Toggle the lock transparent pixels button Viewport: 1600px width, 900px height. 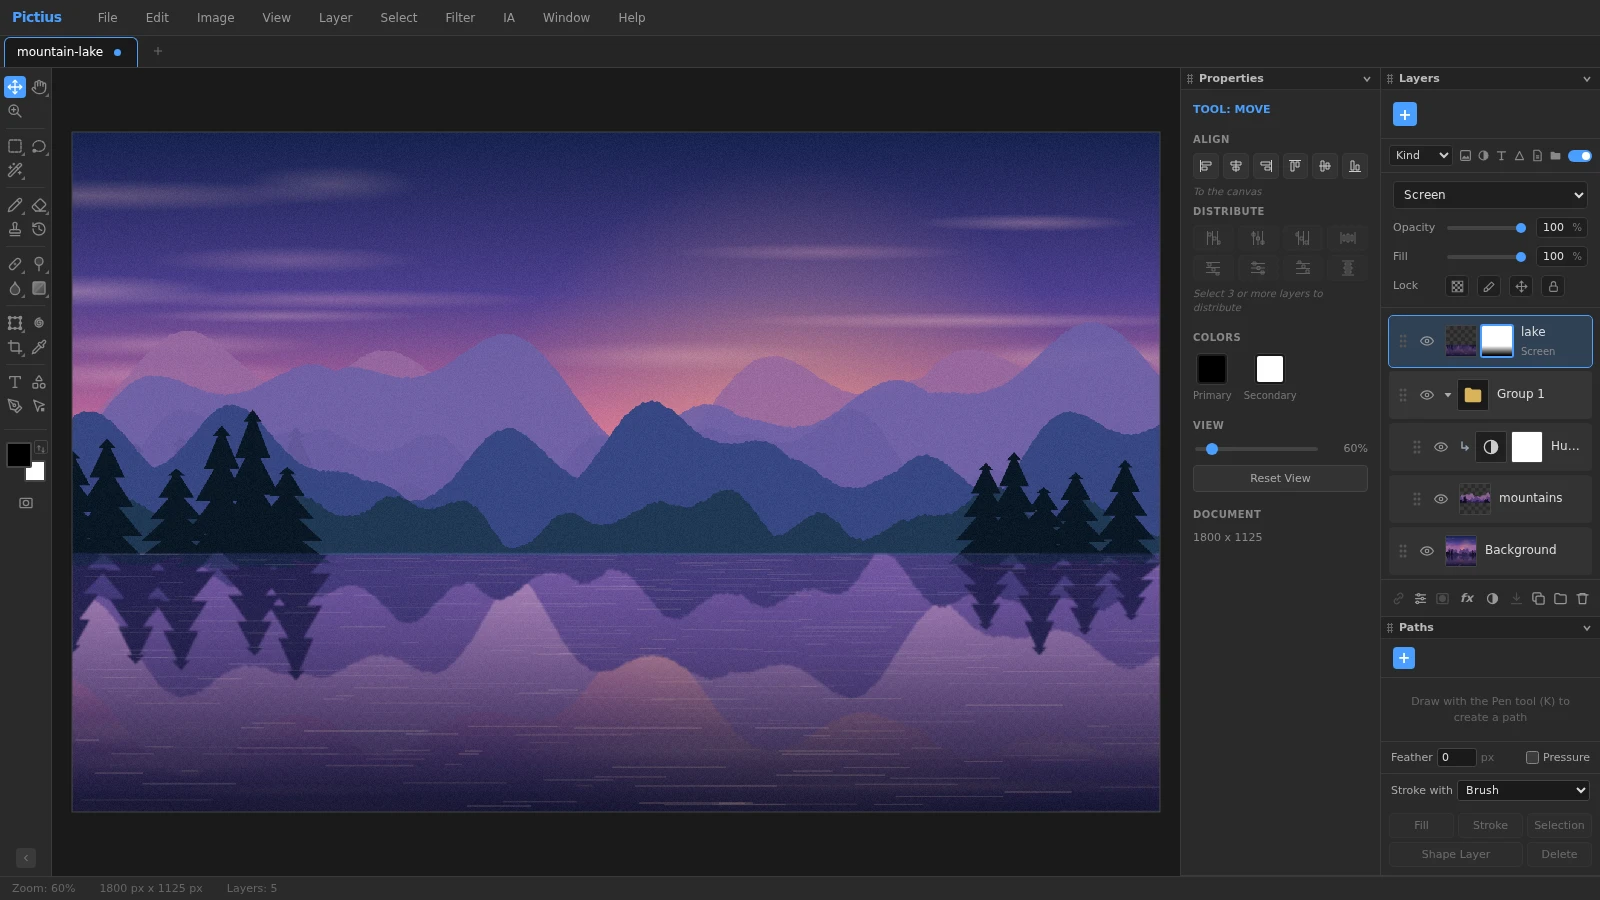click(x=1457, y=286)
